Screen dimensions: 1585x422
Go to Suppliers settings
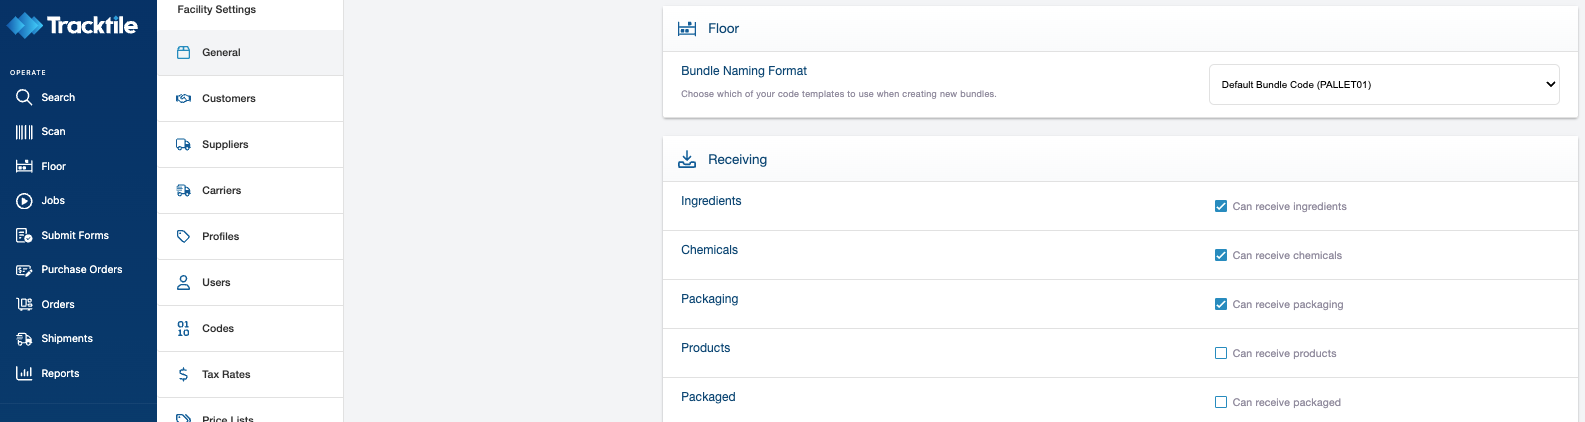tap(225, 145)
